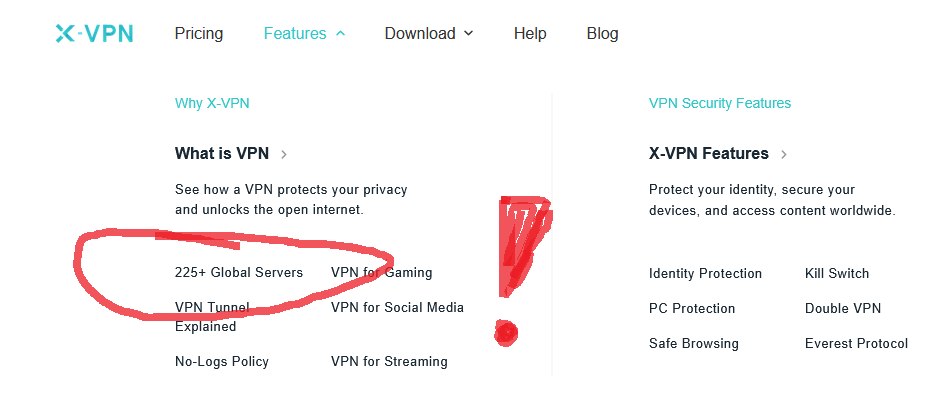The height and width of the screenshot is (400, 936).
Task: Go to the Blog
Action: coord(602,33)
